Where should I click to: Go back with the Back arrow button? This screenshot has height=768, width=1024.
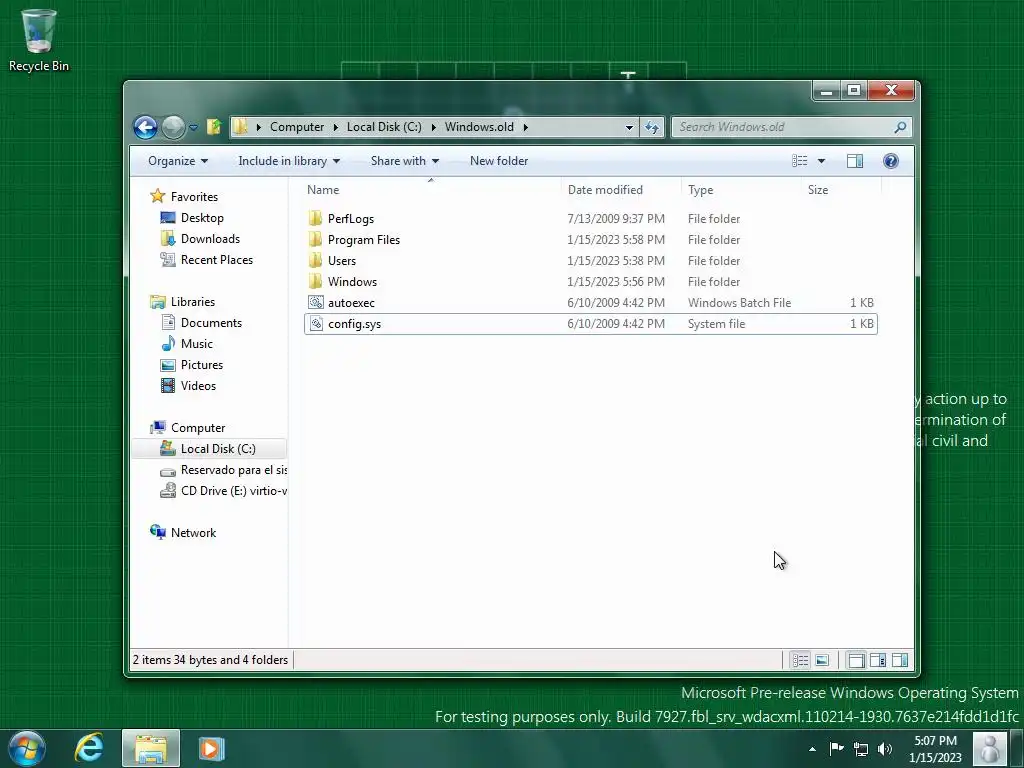coord(145,127)
